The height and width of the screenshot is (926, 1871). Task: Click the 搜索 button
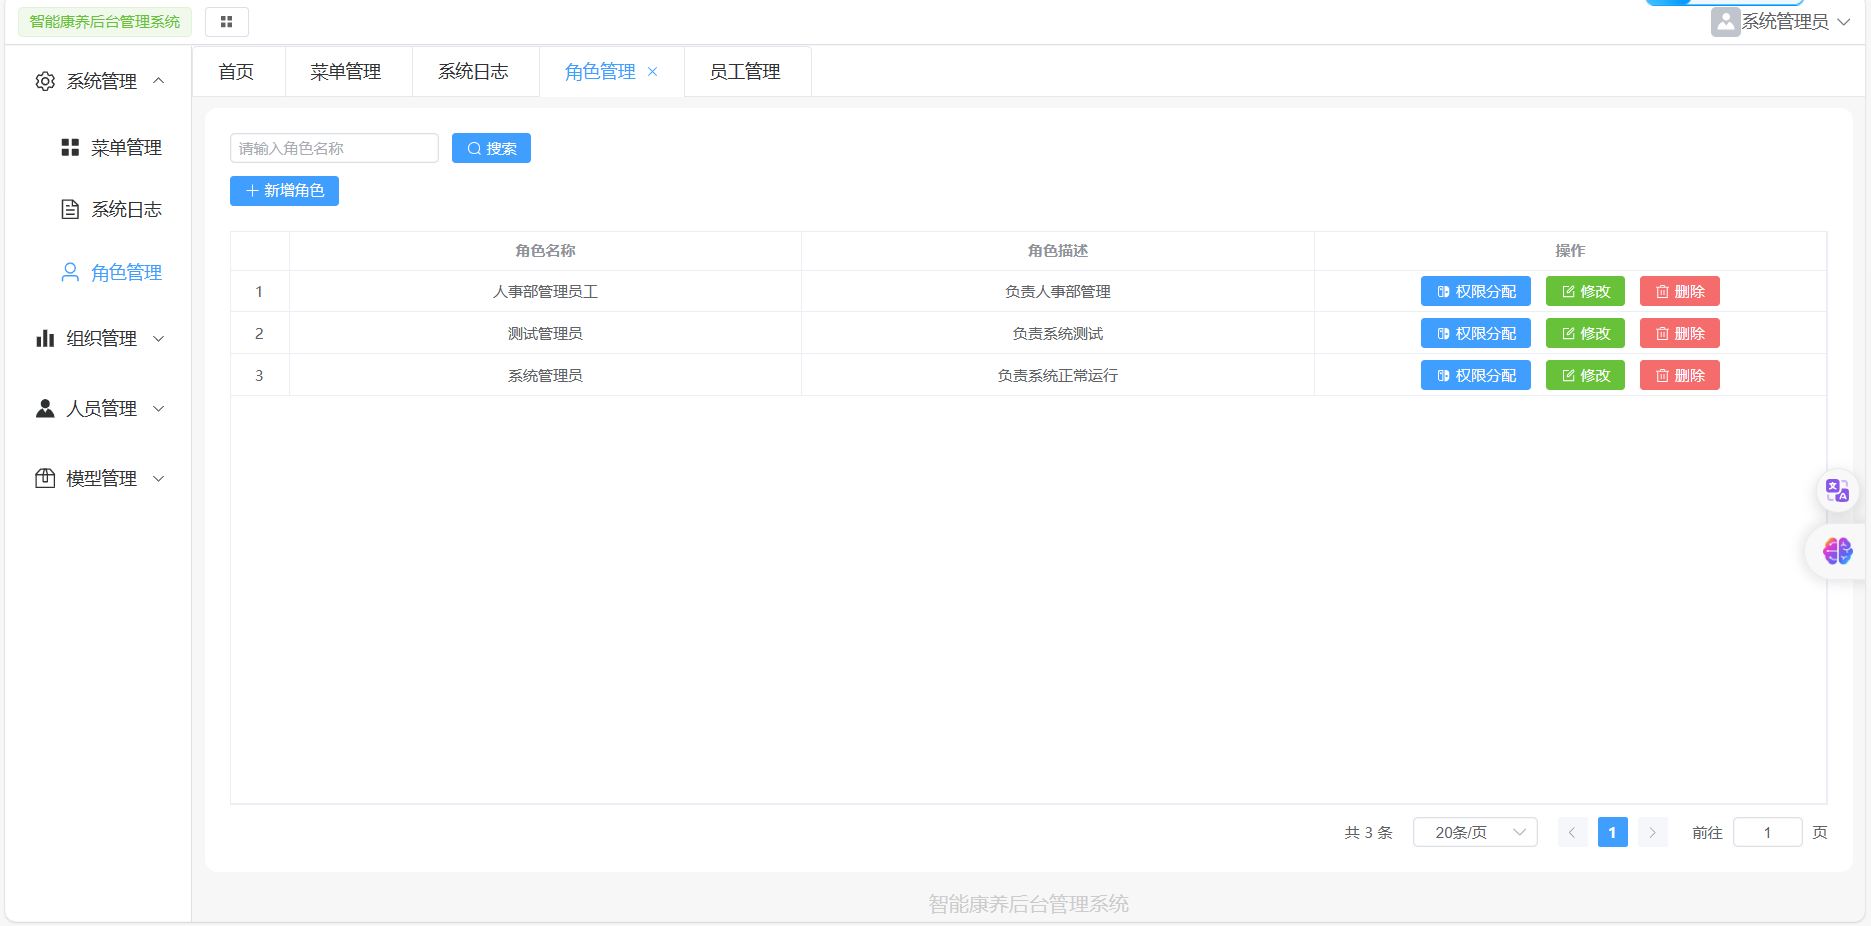coord(491,148)
